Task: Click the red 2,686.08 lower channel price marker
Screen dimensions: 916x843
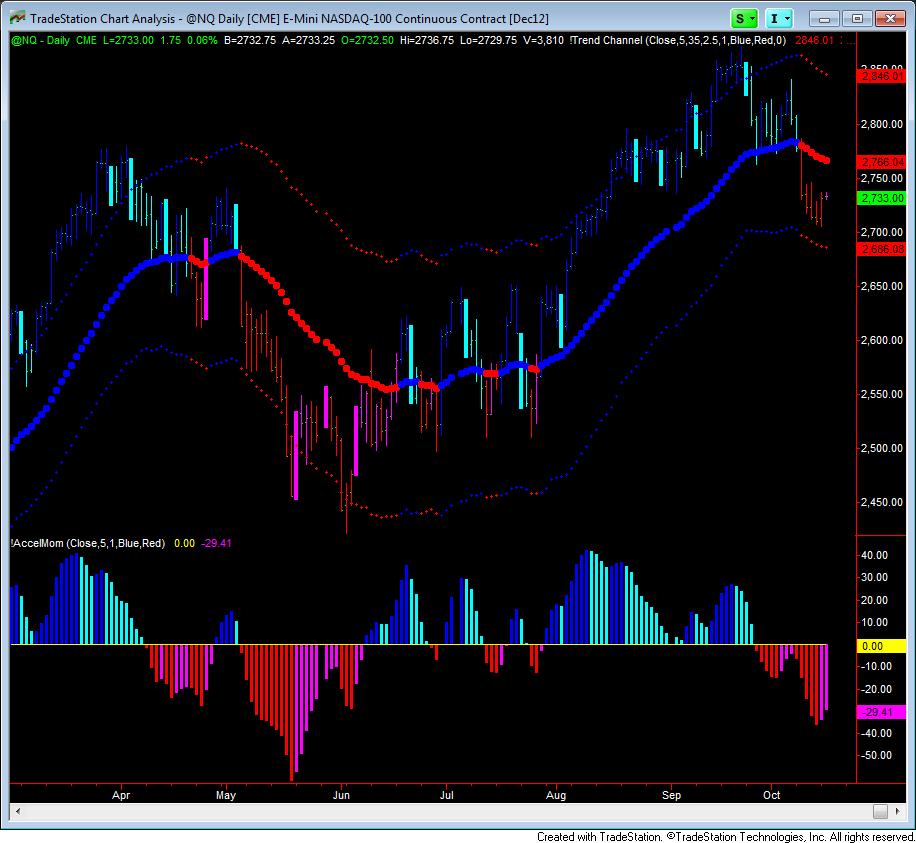Action: coord(880,249)
